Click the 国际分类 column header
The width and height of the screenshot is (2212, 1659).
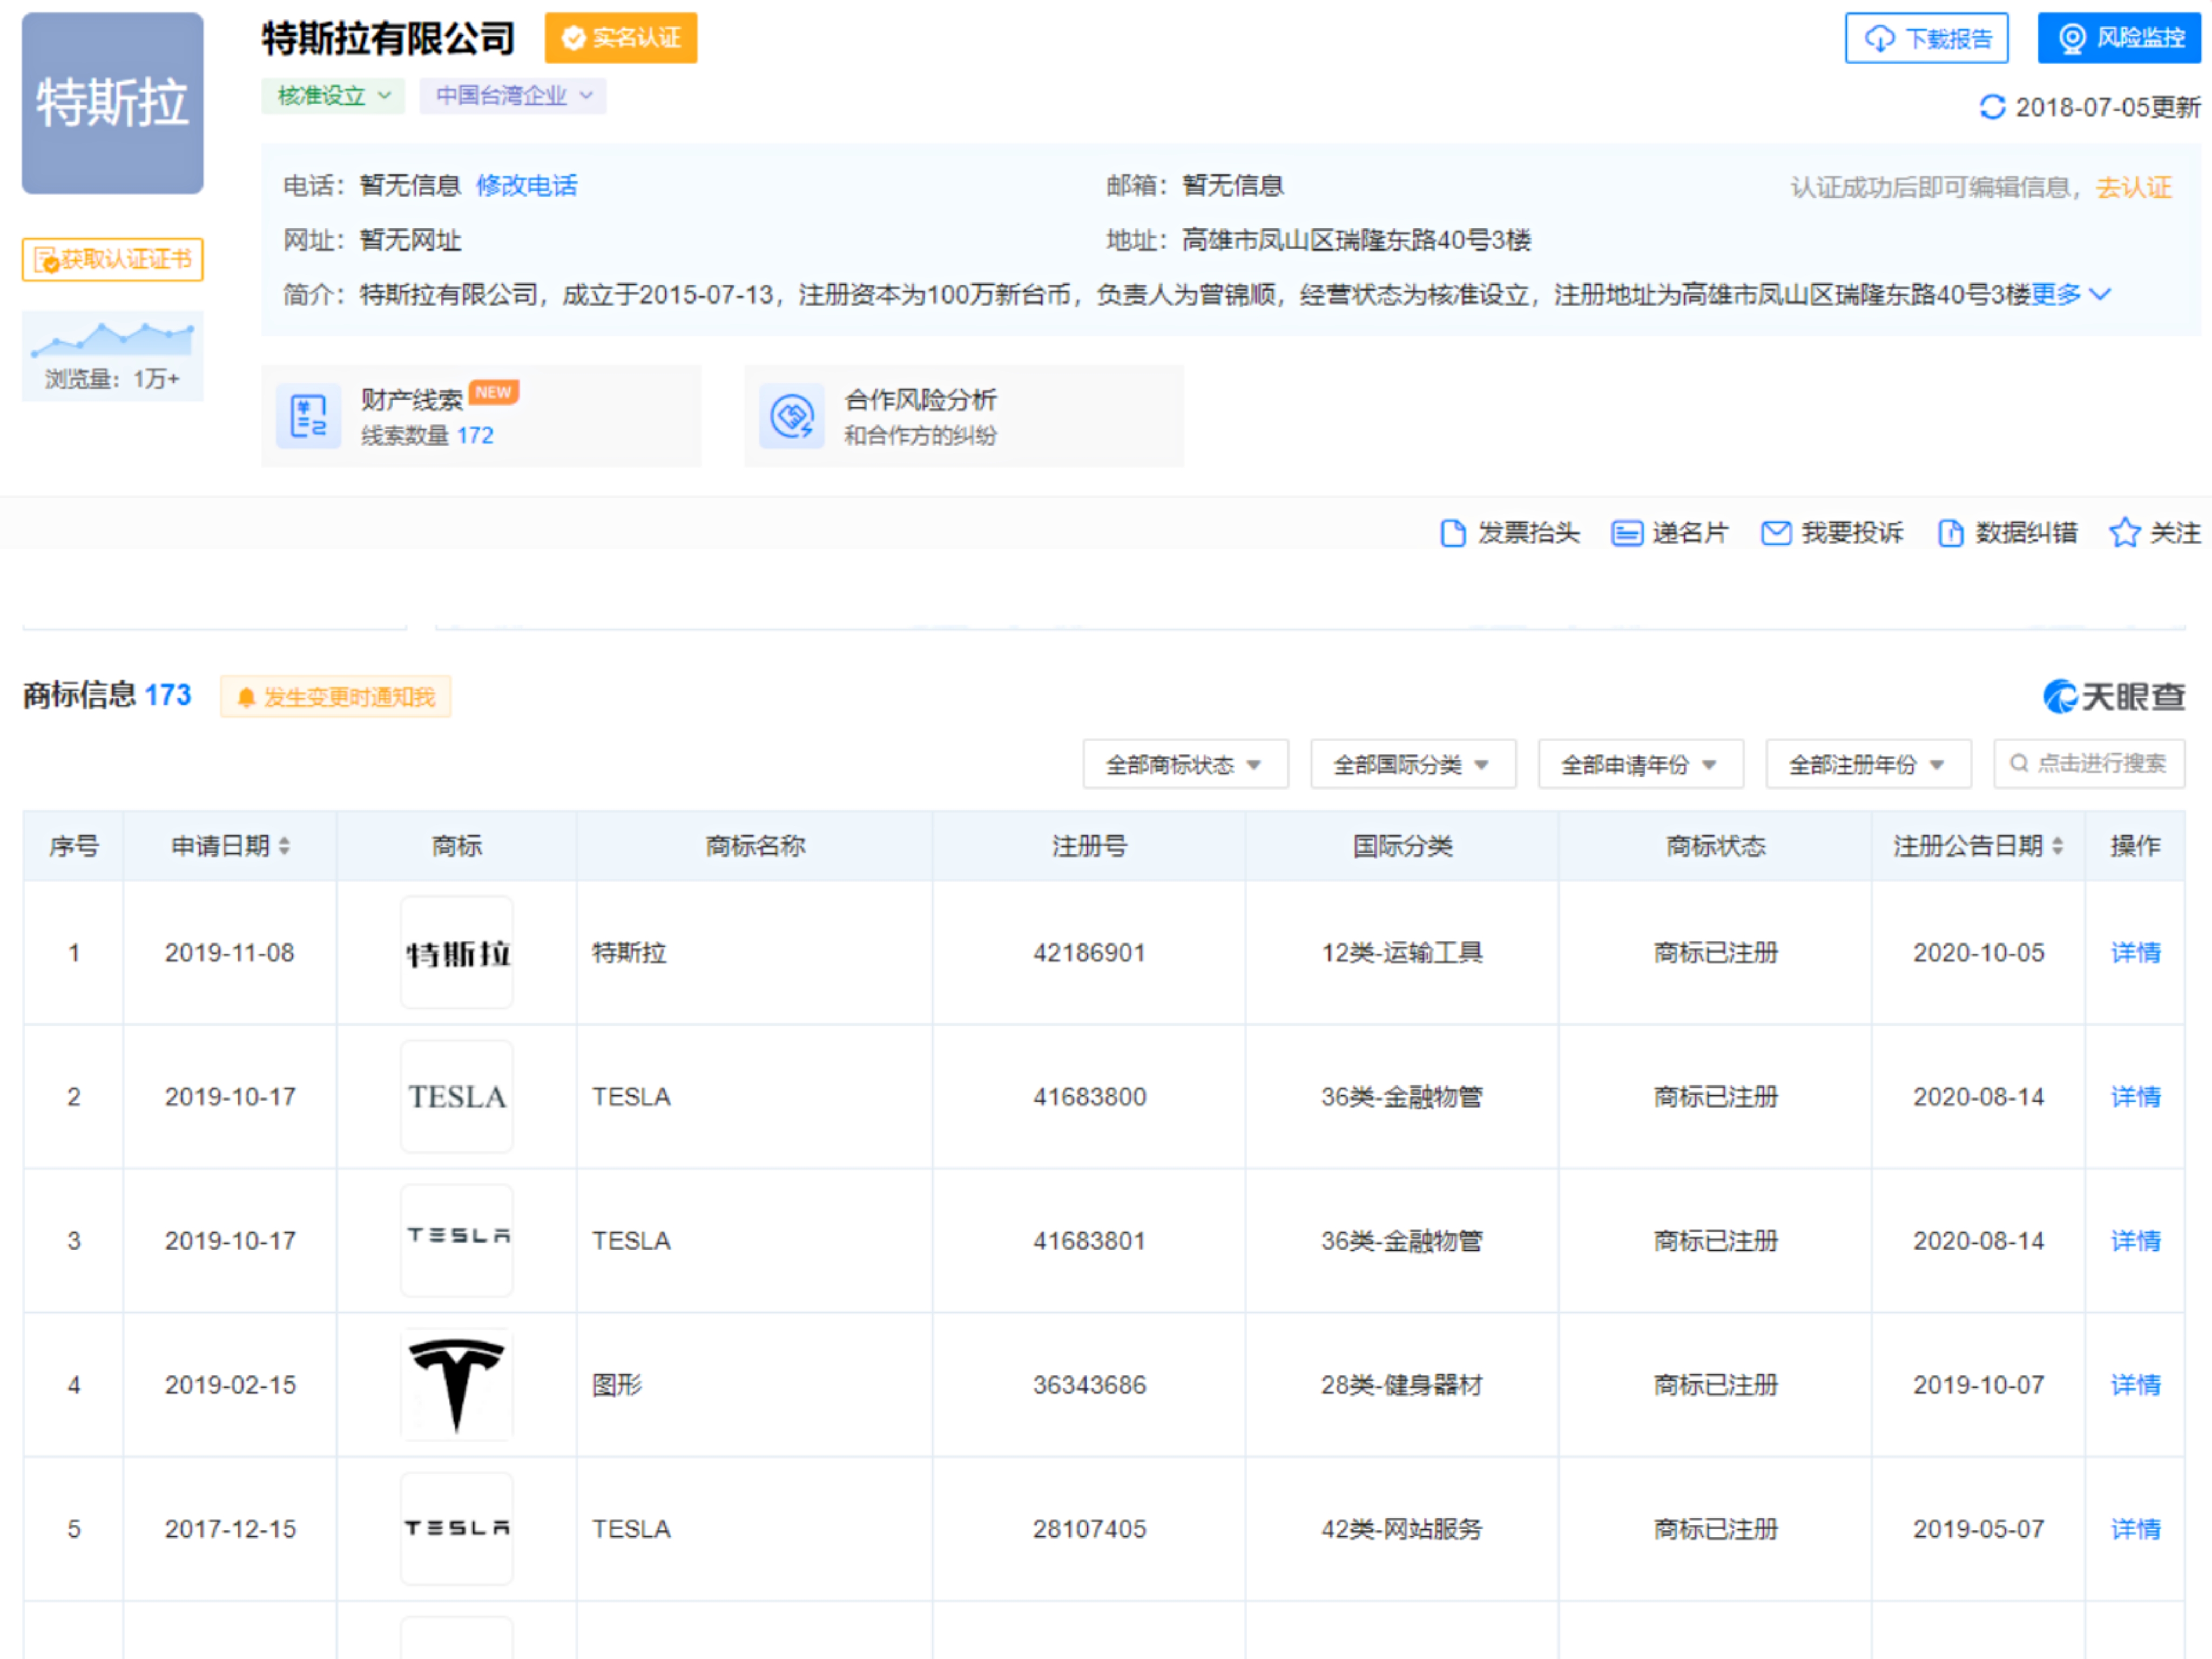pyautogui.click(x=1402, y=847)
